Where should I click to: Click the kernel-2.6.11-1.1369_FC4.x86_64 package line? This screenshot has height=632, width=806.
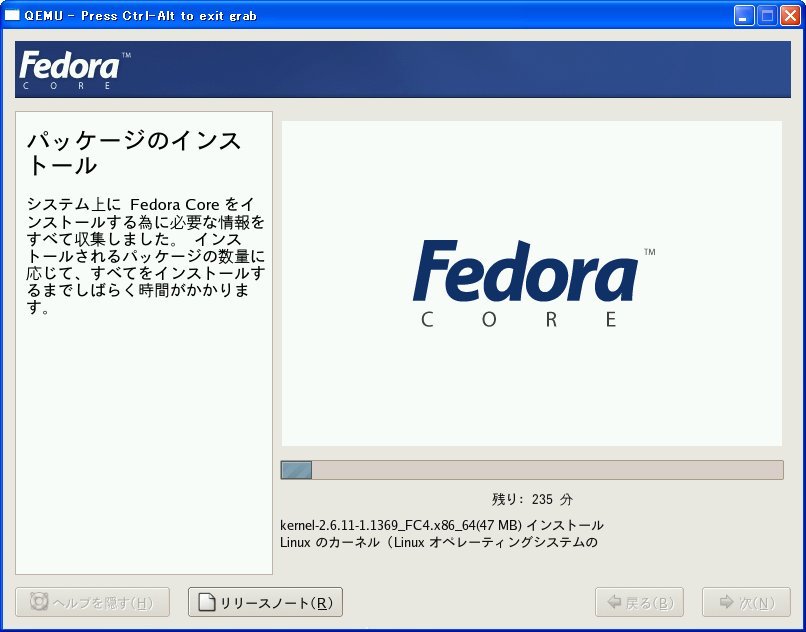point(442,526)
